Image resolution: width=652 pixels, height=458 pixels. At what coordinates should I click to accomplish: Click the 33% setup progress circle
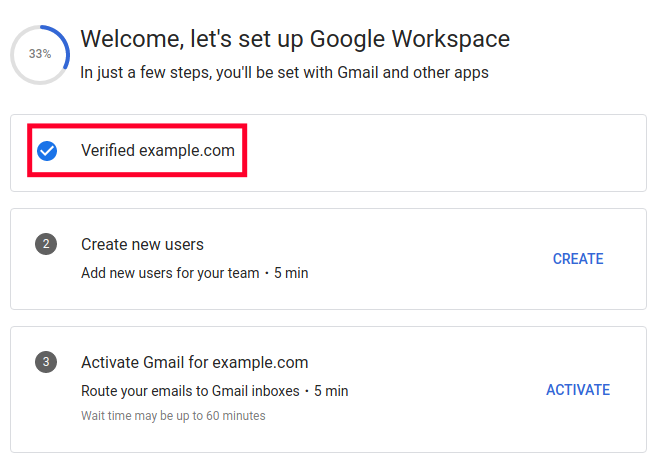coord(40,54)
